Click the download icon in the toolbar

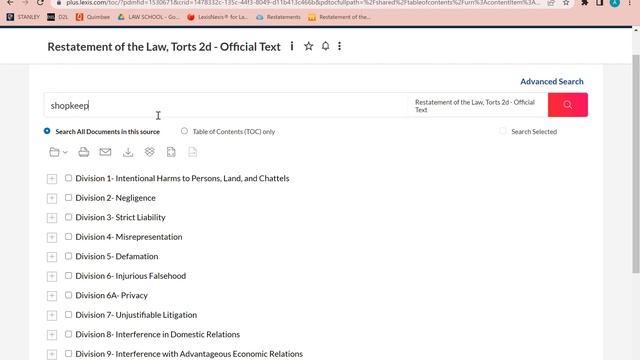tap(128, 152)
